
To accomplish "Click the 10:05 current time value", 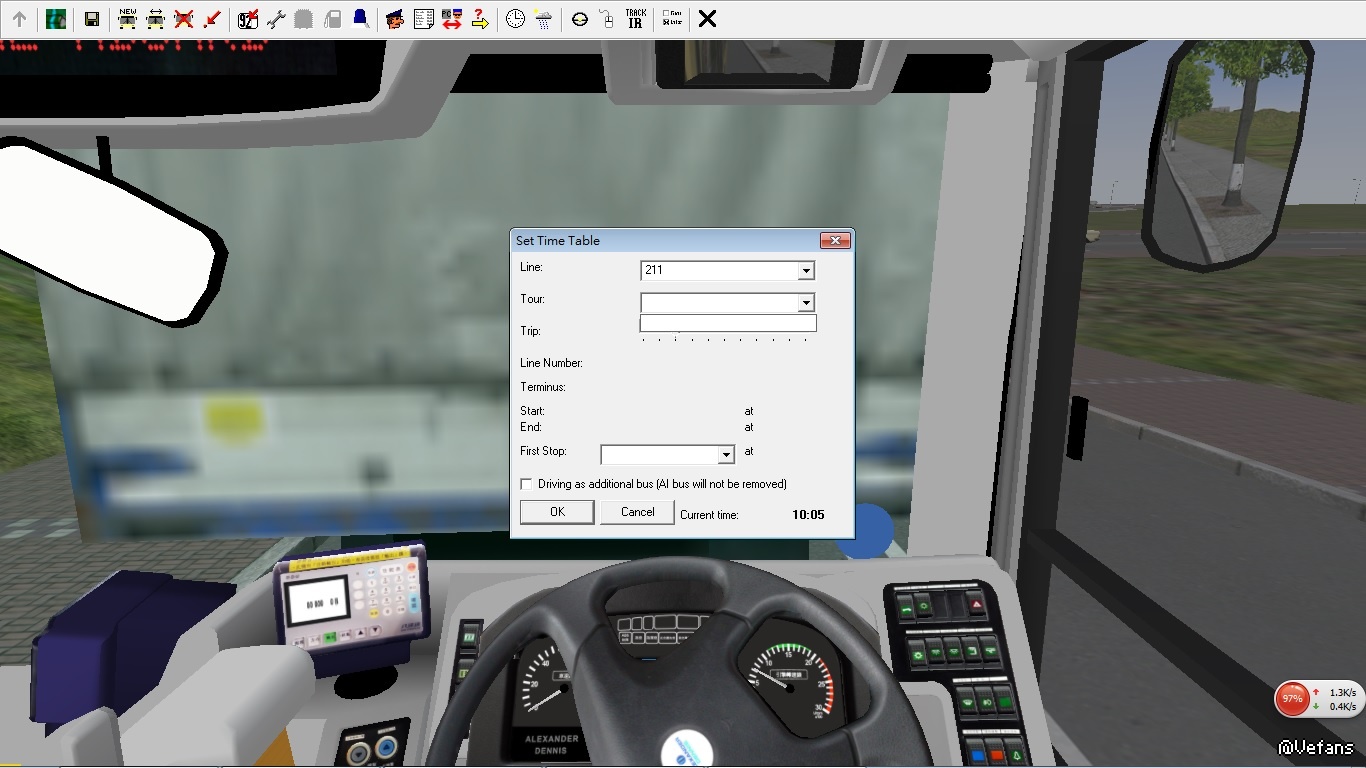I will coord(808,515).
